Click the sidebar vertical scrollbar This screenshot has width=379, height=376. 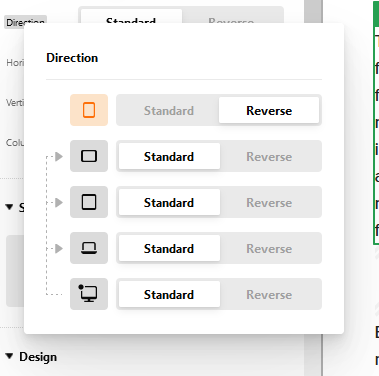312,11
